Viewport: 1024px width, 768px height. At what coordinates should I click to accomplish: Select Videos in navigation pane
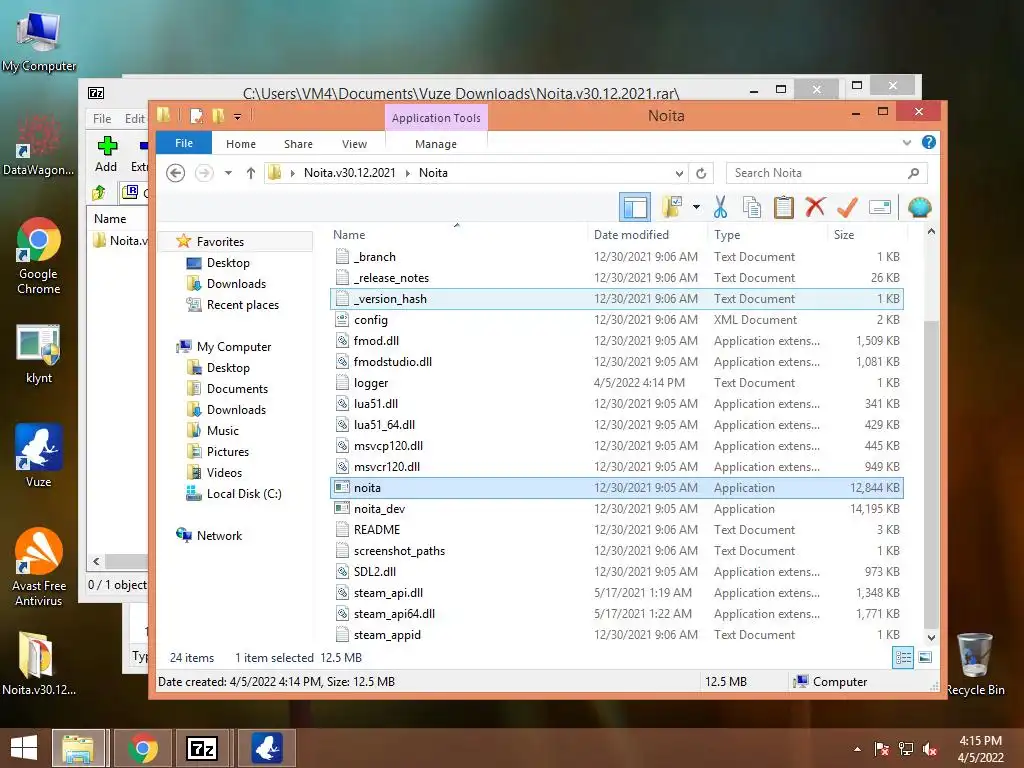[224, 473]
